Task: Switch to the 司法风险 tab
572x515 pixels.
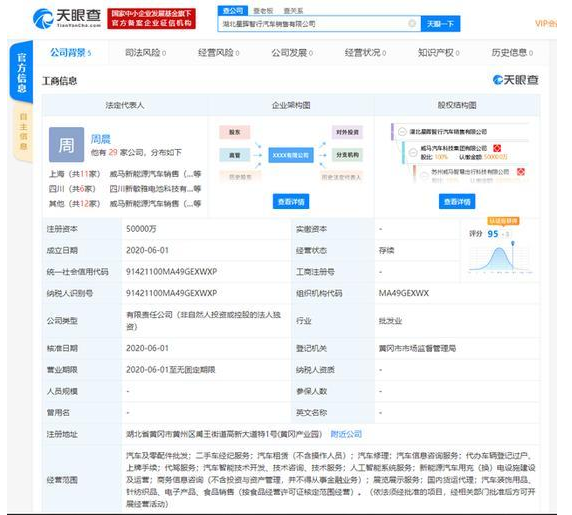Action: pos(146,53)
